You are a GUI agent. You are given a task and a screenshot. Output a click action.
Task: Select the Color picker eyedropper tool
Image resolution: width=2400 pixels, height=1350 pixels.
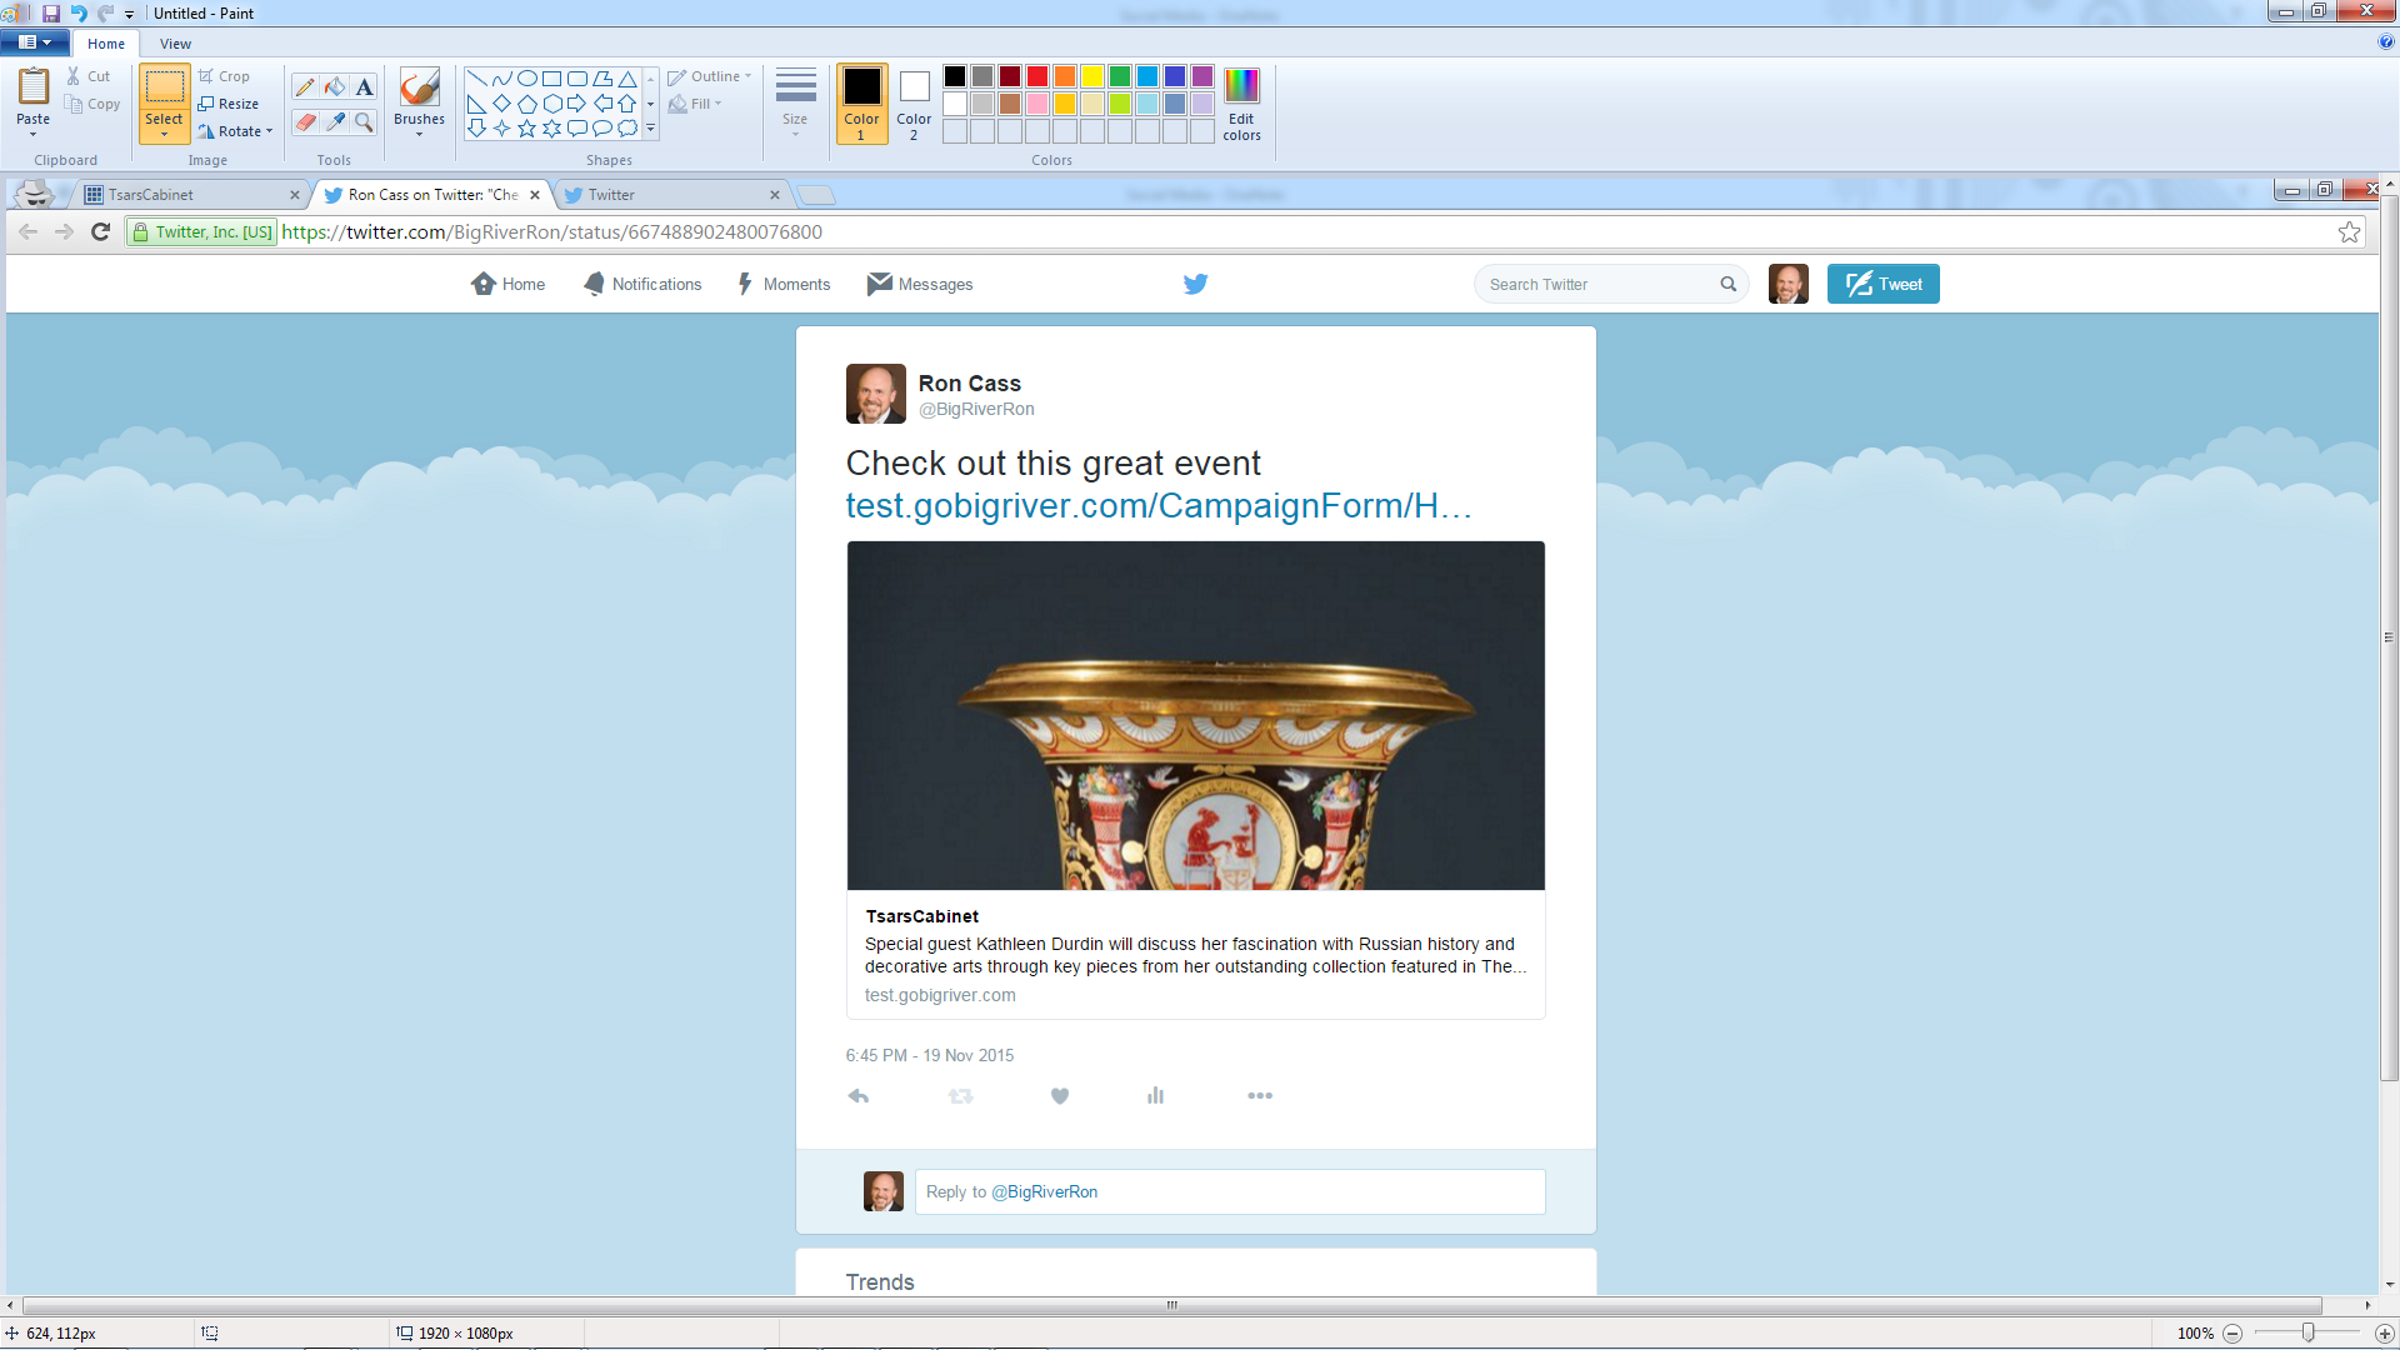335,122
